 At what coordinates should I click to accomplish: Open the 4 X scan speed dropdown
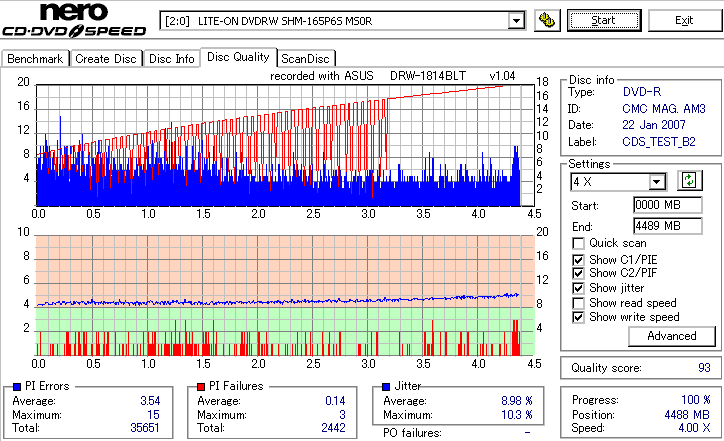click(x=656, y=182)
